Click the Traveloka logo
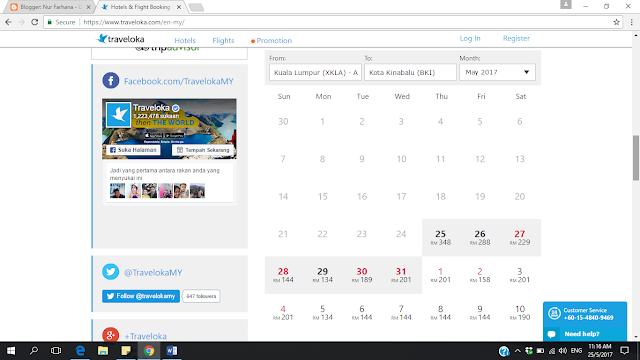 [x=120, y=39]
